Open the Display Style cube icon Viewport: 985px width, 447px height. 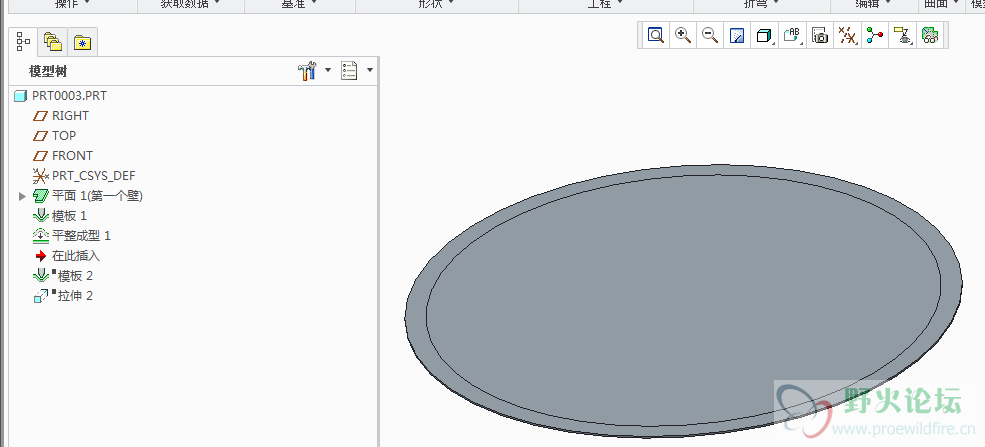click(765, 35)
